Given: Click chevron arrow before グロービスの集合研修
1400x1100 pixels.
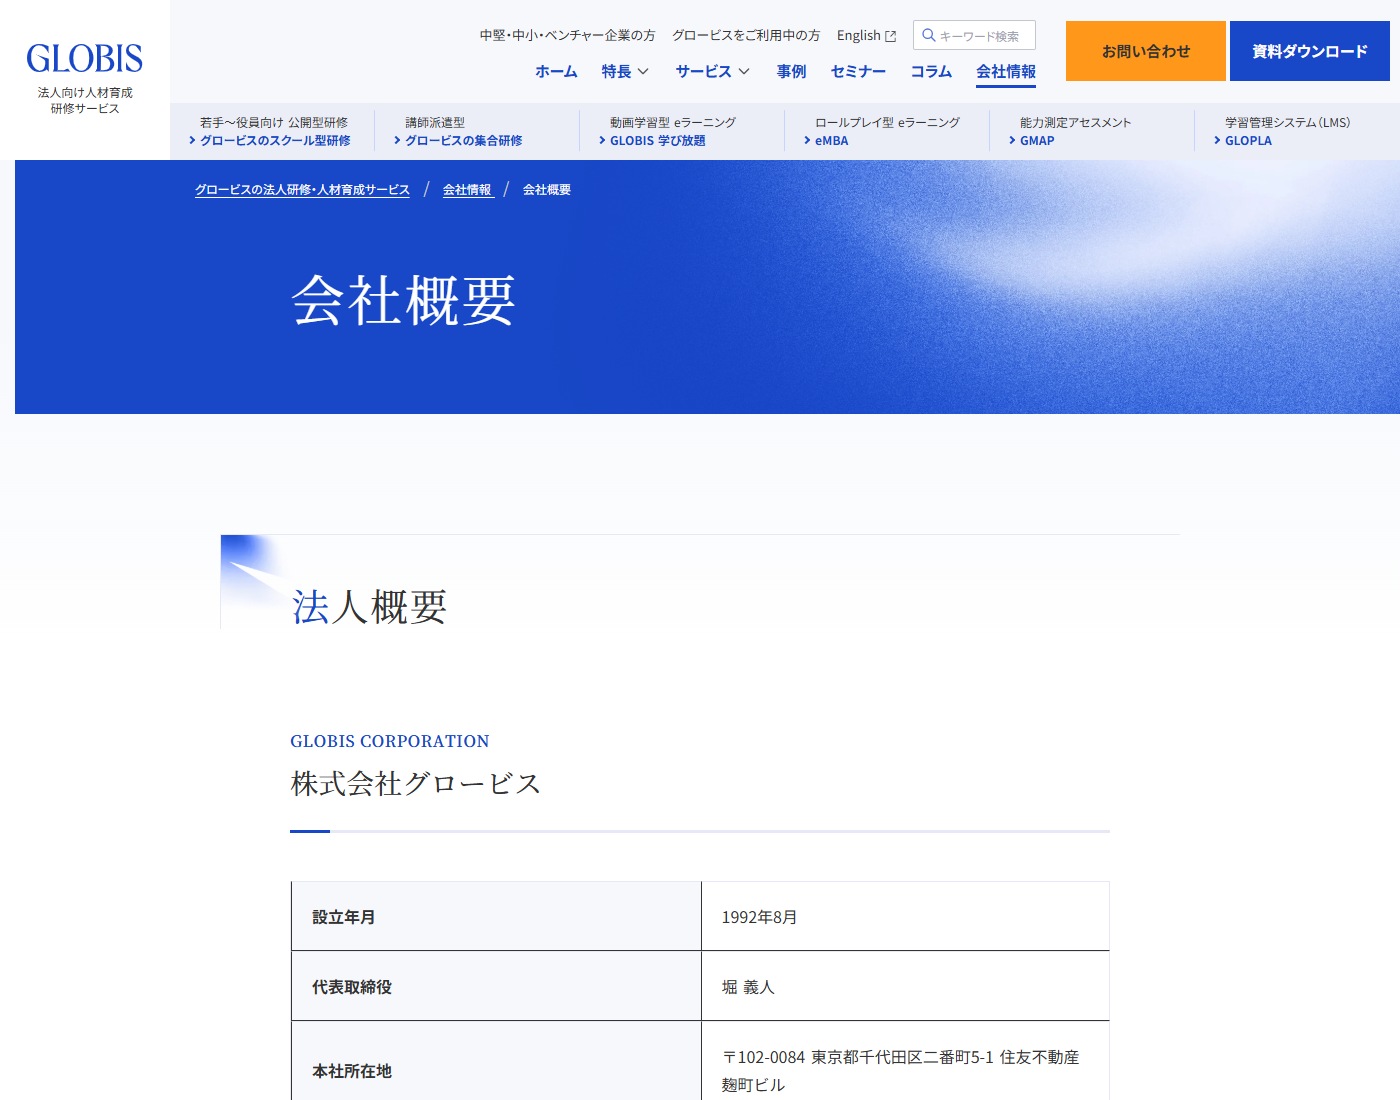Looking at the screenshot, I should pyautogui.click(x=397, y=141).
